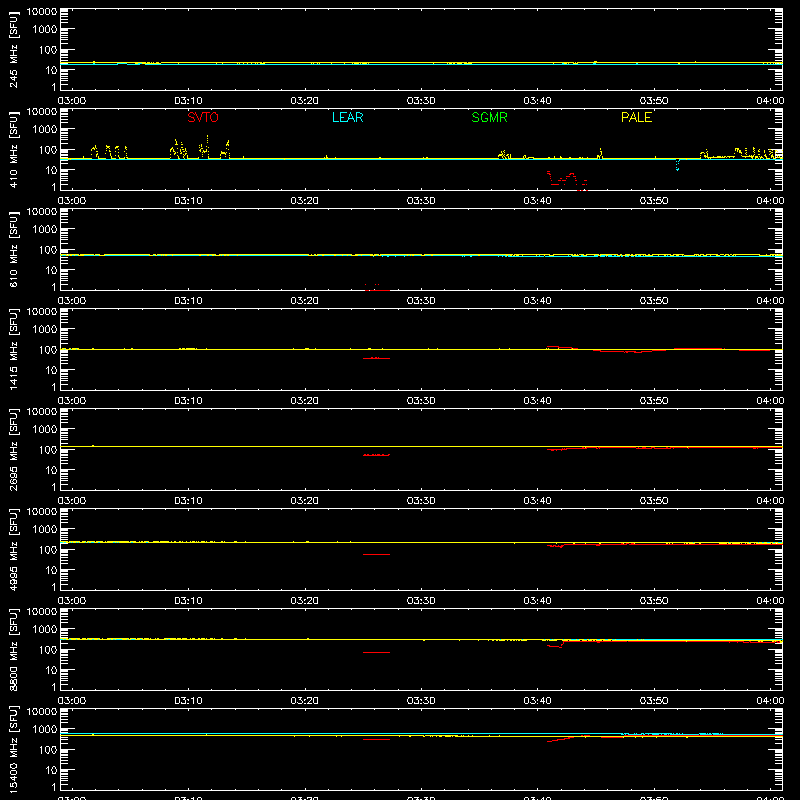Viewport: 800px width, 800px height.
Task: Click the cyan LEAR dip in 410 MHz plot
Action: coord(678,165)
